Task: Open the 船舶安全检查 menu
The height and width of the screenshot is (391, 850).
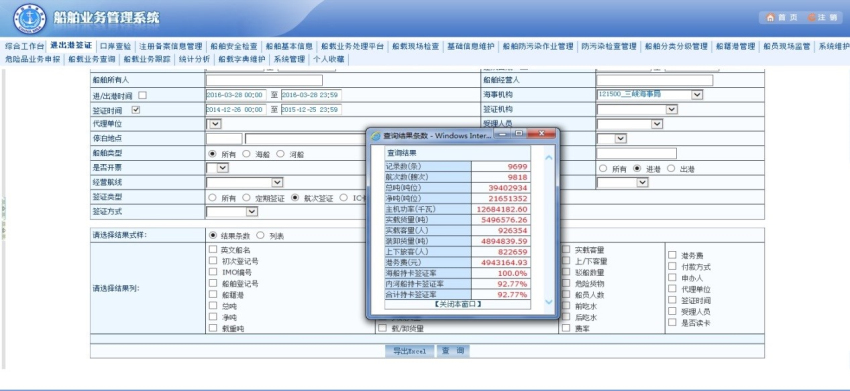Action: (234, 47)
